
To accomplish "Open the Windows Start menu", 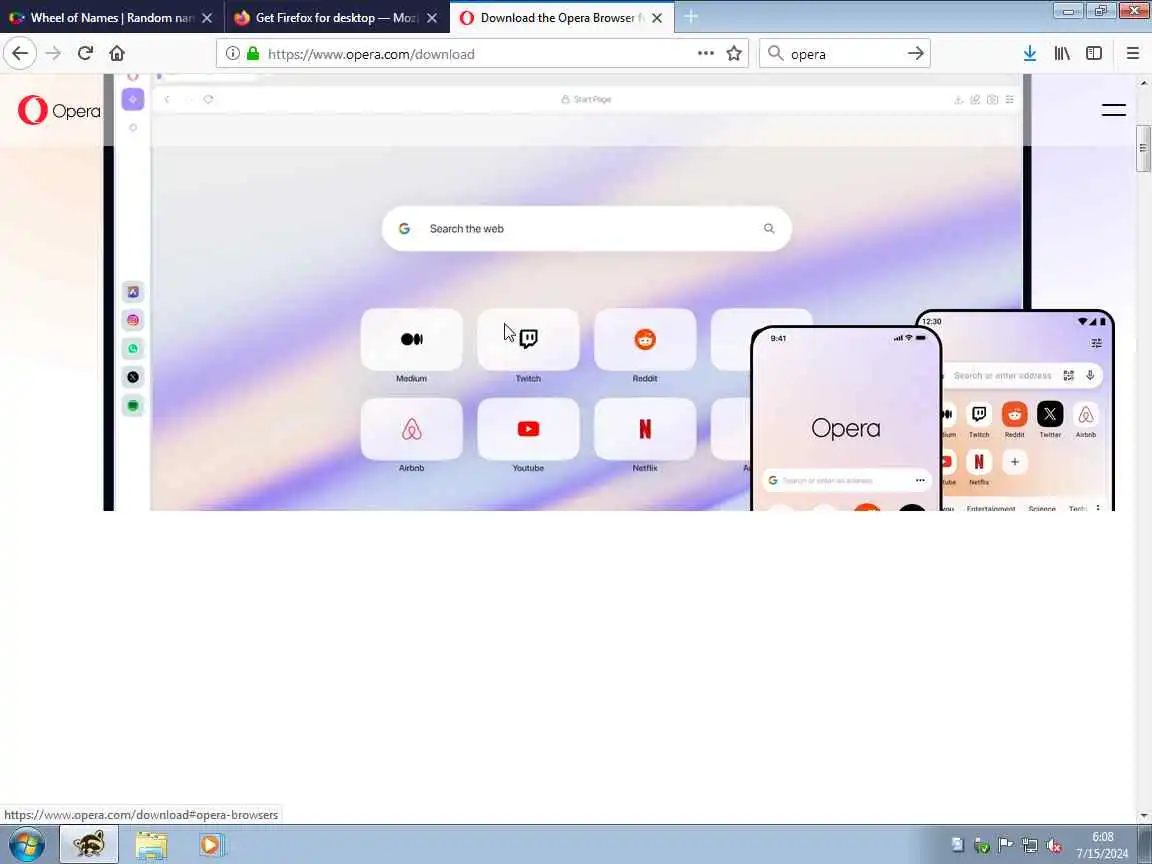I will [x=26, y=845].
